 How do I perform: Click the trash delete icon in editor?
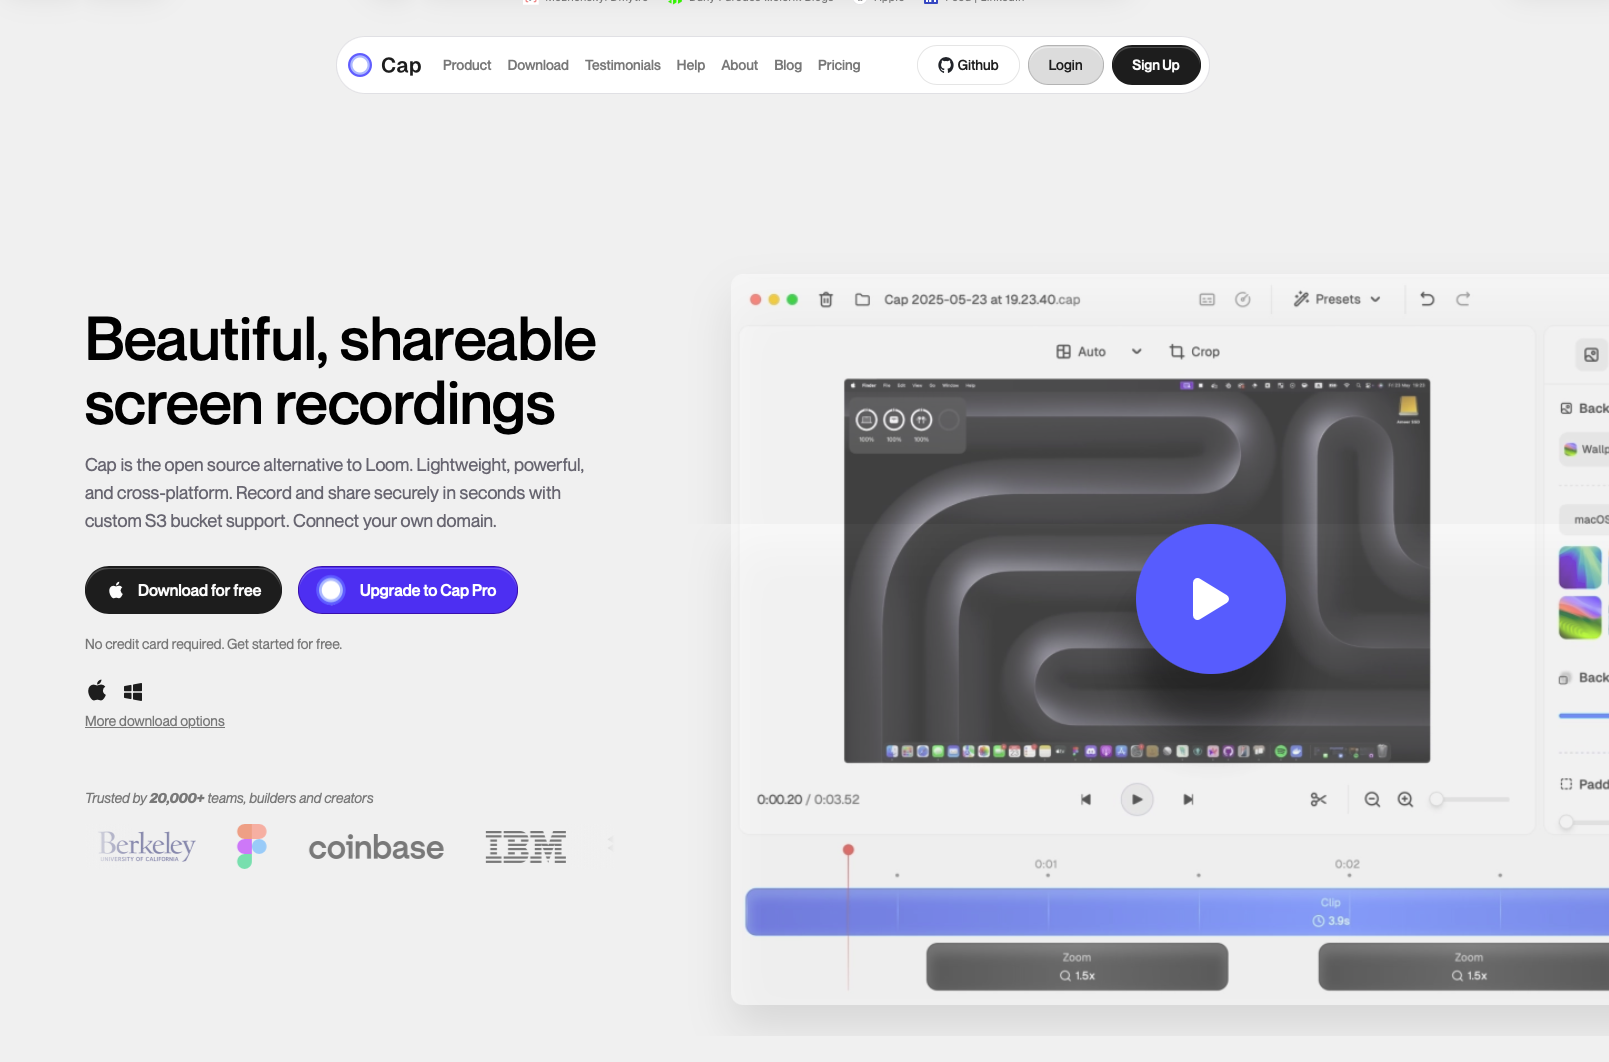[826, 299]
